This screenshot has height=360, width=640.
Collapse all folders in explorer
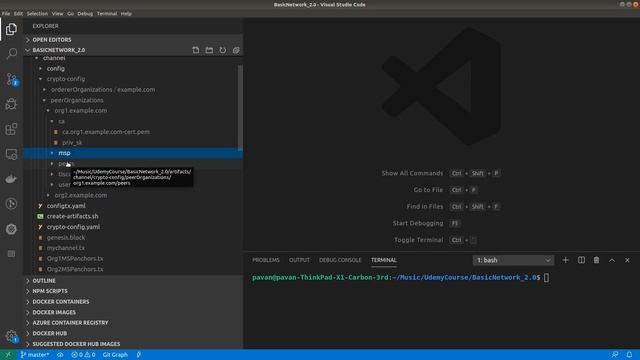(x=236, y=50)
